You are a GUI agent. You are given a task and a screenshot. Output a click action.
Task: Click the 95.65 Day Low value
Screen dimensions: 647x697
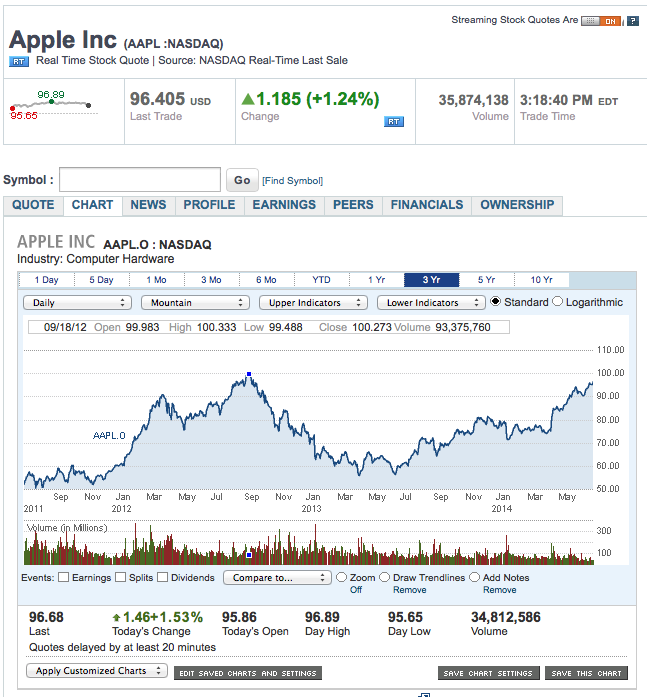405,617
